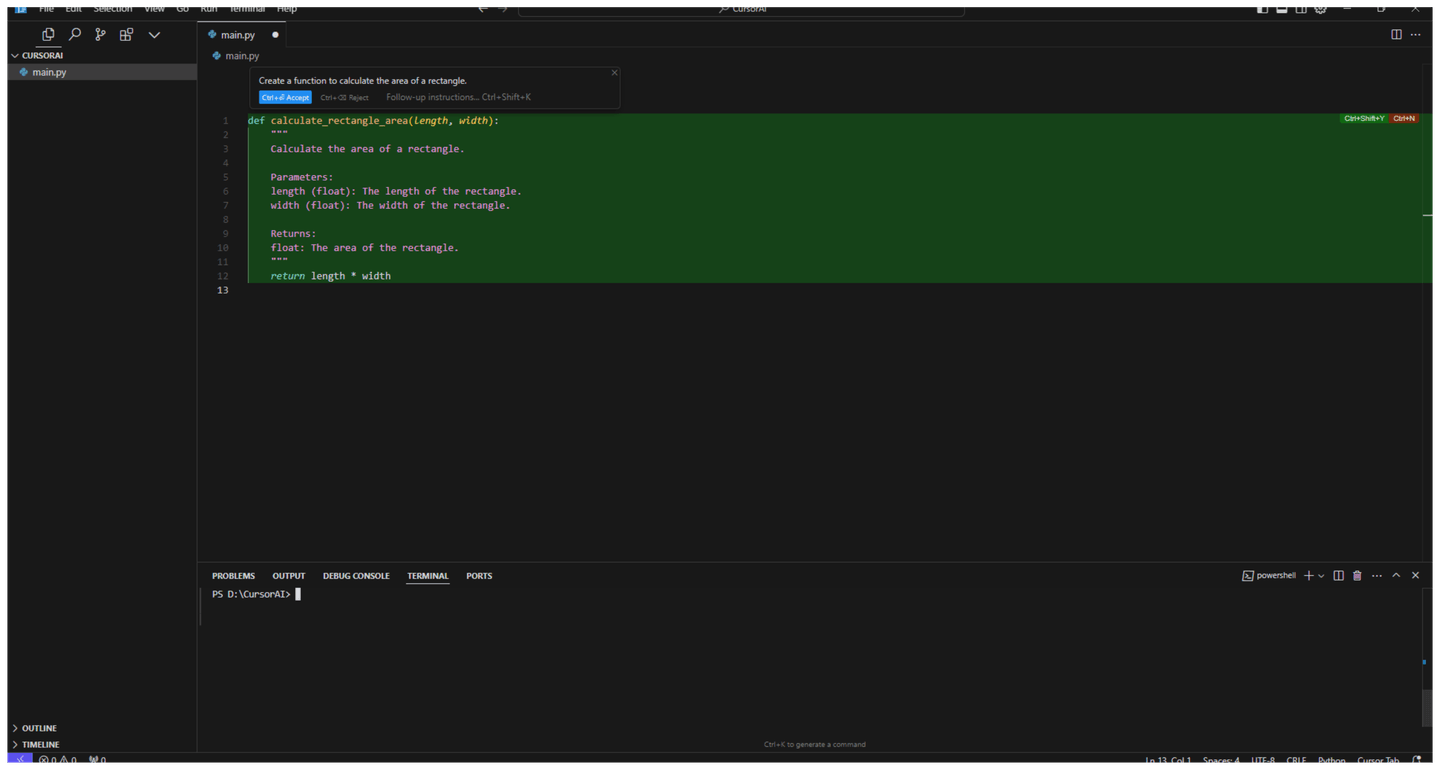Viewport: 1440px width, 770px height.
Task: Select language mode Python in status bar
Action: [1331, 762]
